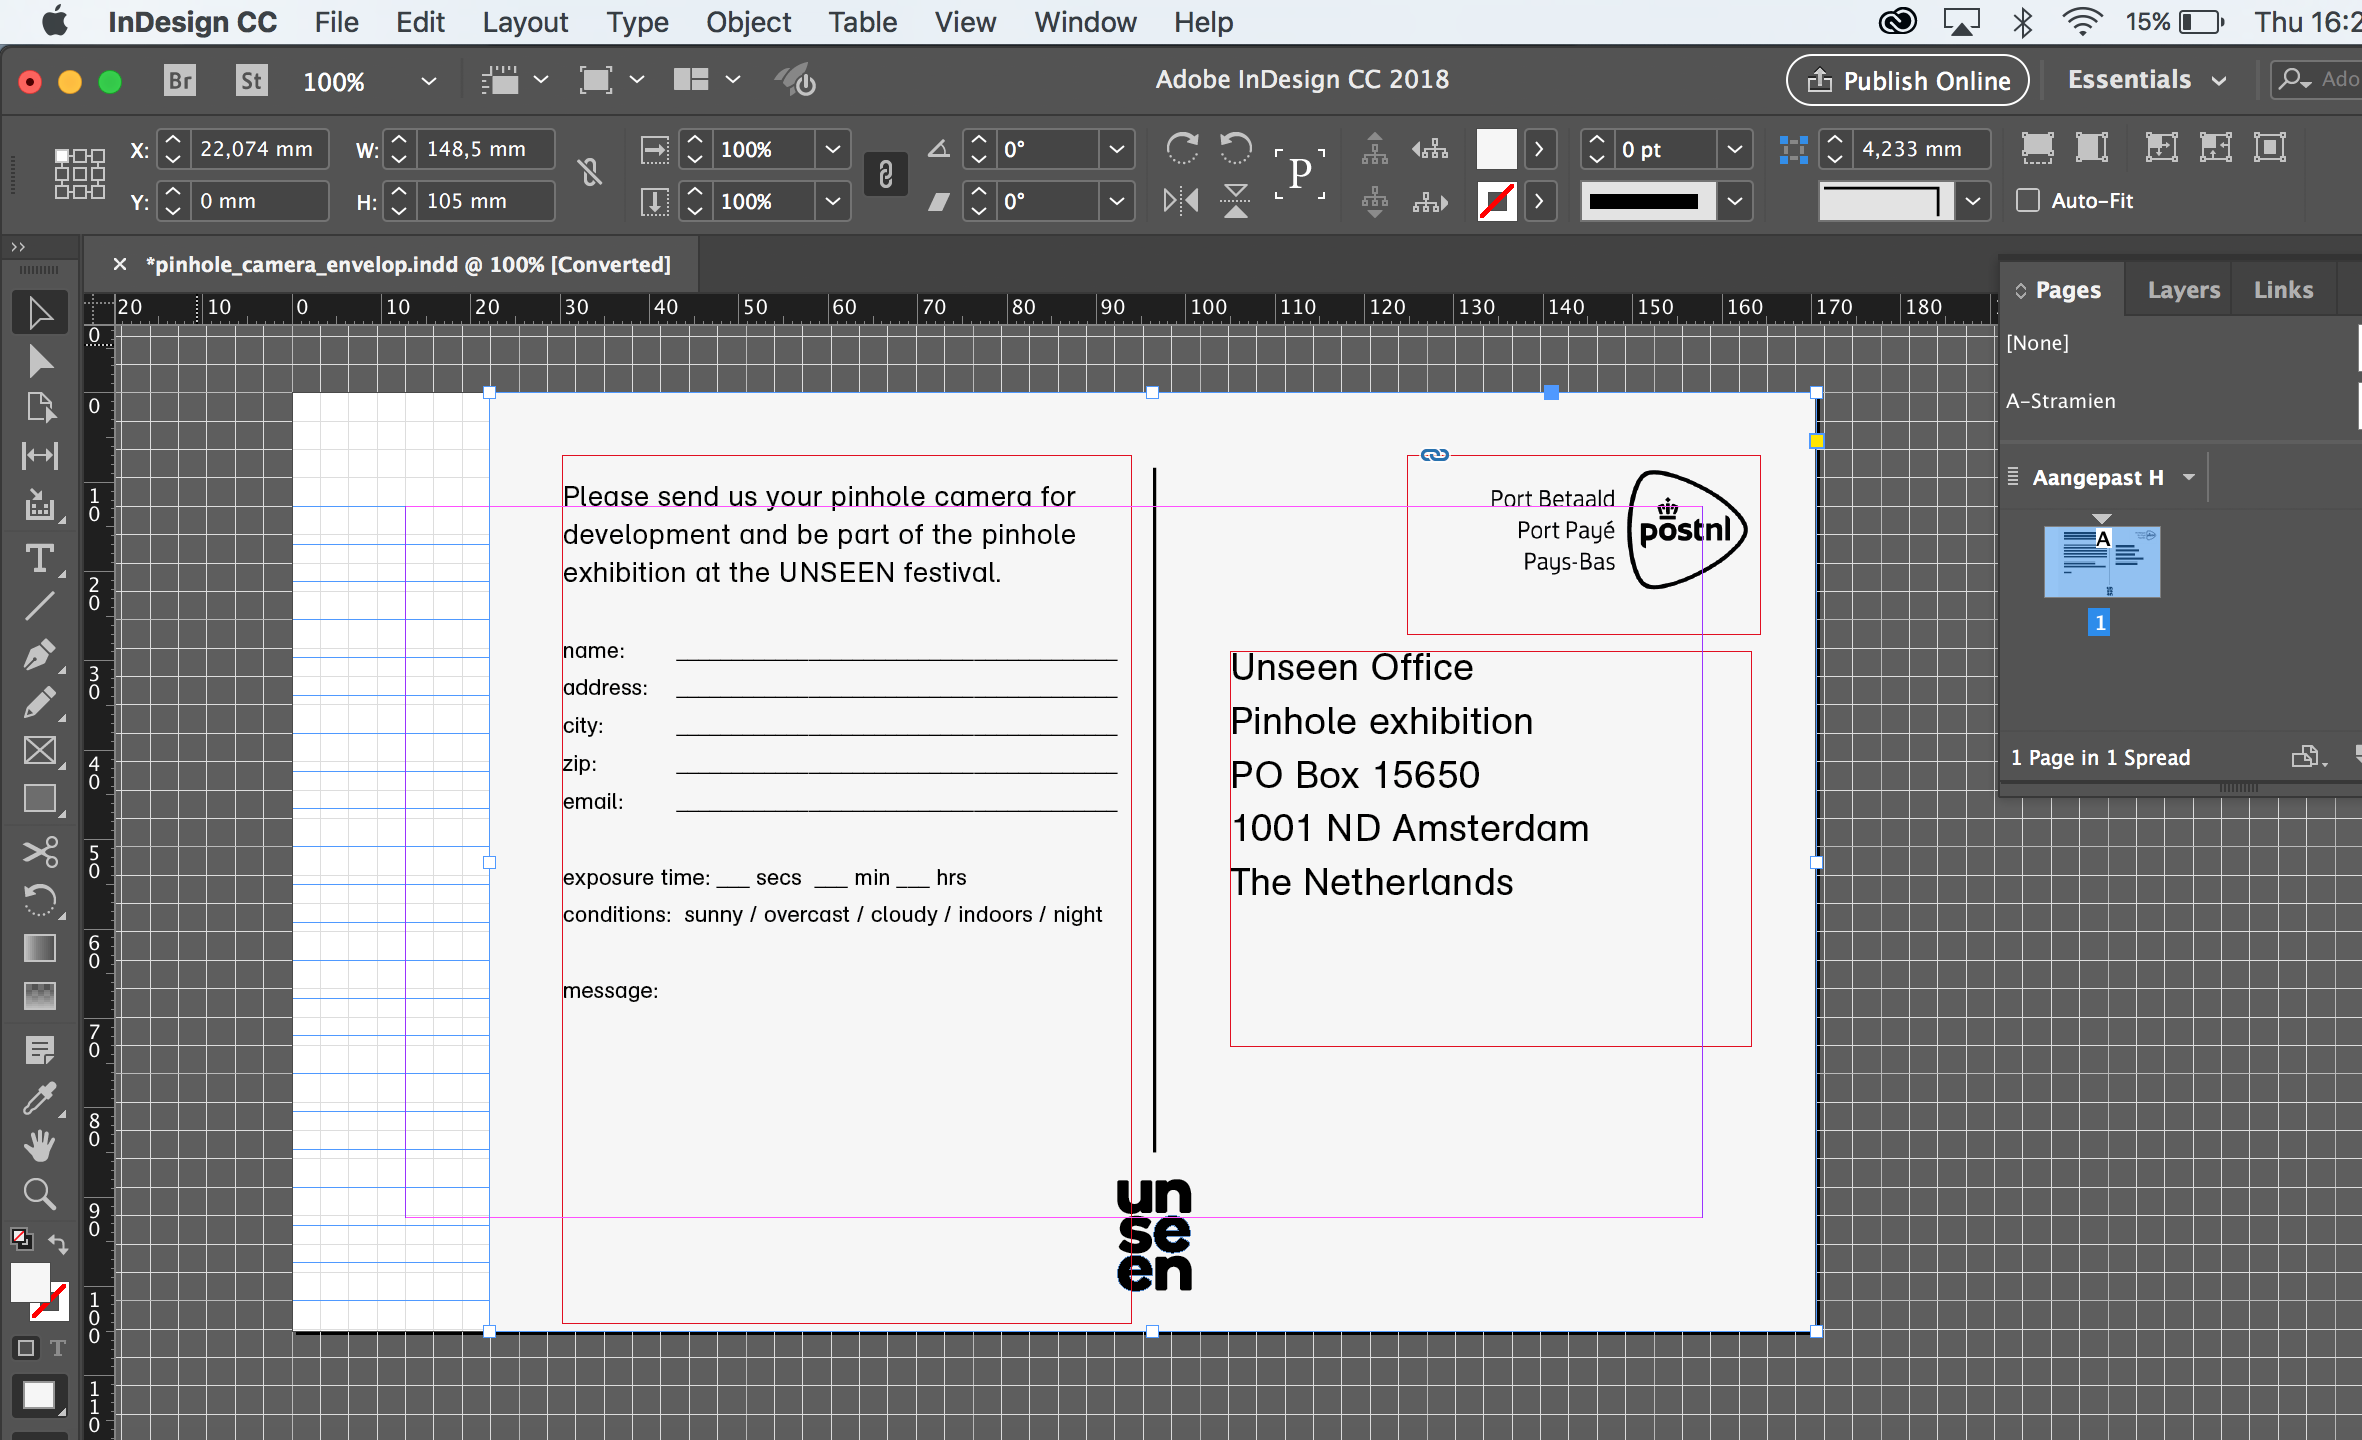Screen dimensions: 2362x1440
Task: Open the Object menu
Action: 747,22
